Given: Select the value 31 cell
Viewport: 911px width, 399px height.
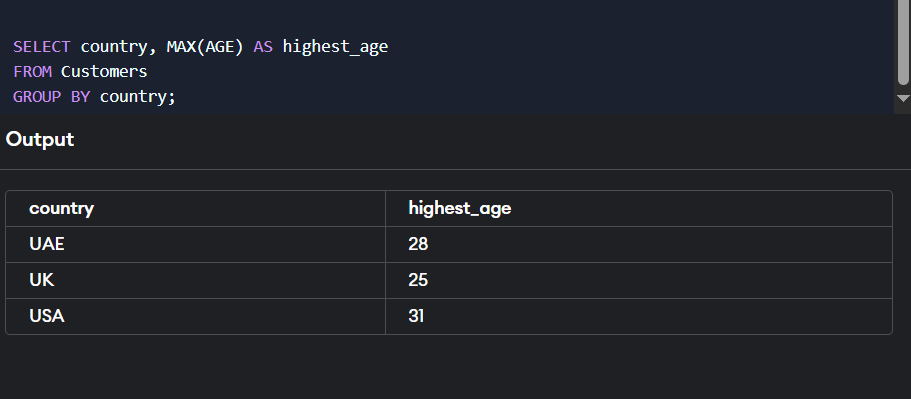Looking at the screenshot, I should pos(639,317).
